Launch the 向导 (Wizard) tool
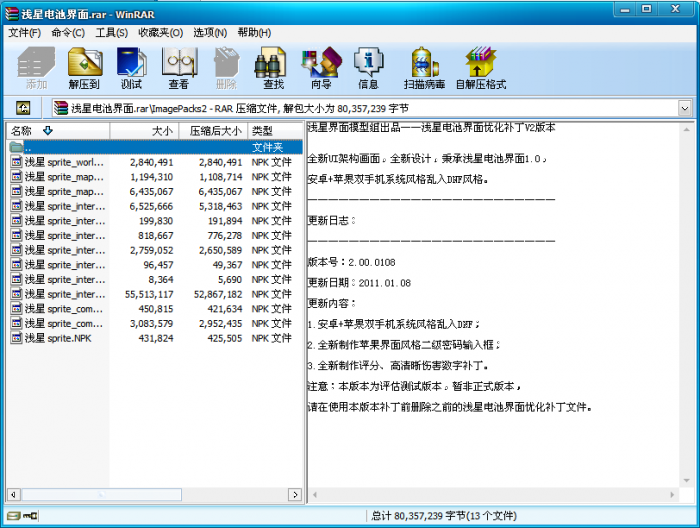The height and width of the screenshot is (528, 700). tap(321, 68)
